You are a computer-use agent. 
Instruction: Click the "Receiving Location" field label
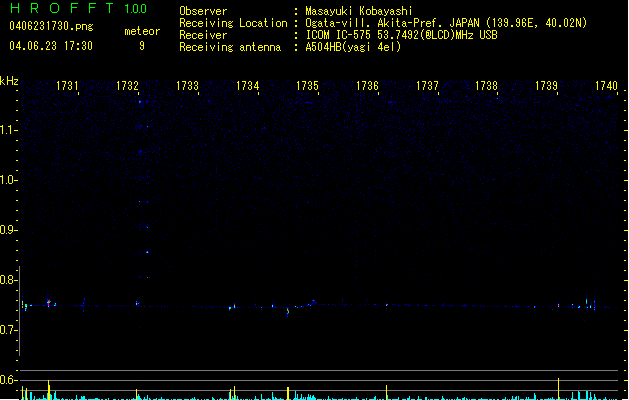(x=233, y=23)
